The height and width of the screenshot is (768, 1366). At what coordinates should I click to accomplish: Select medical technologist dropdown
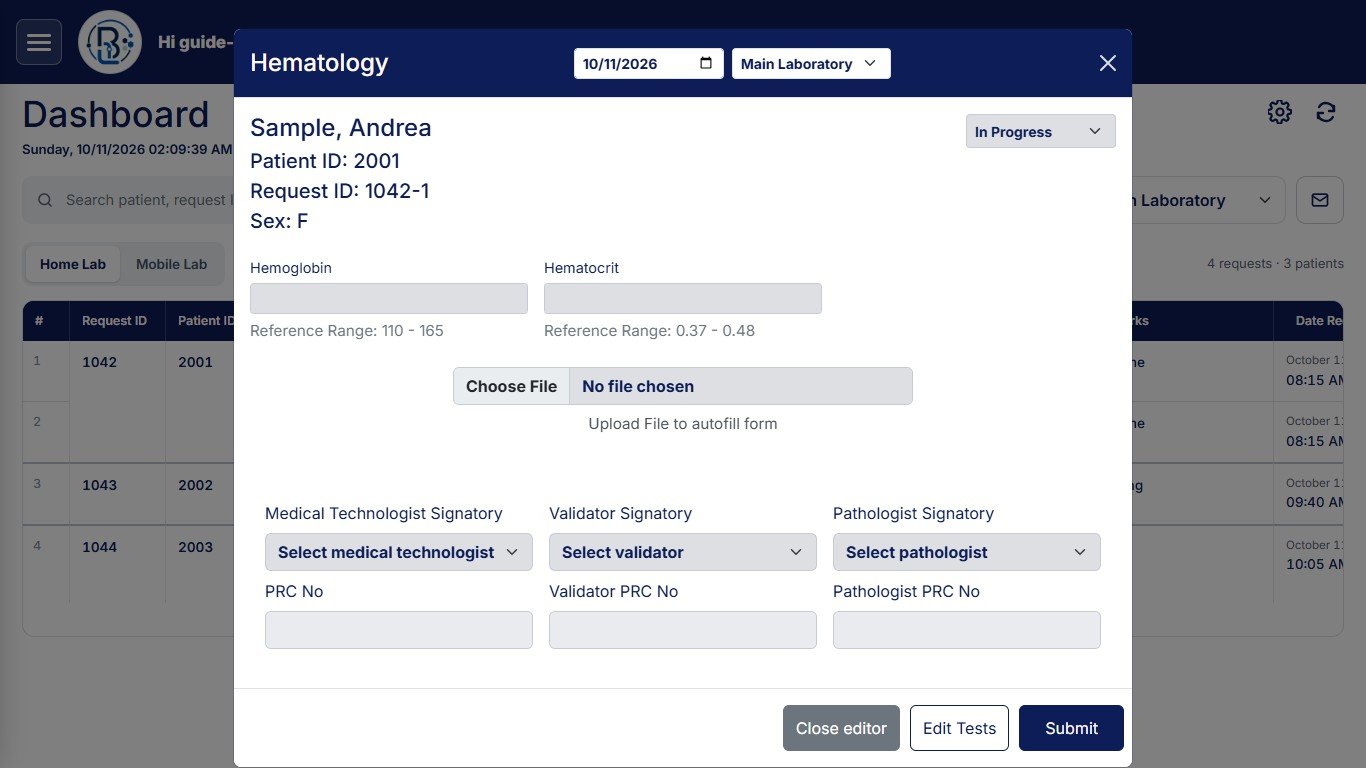399,552
